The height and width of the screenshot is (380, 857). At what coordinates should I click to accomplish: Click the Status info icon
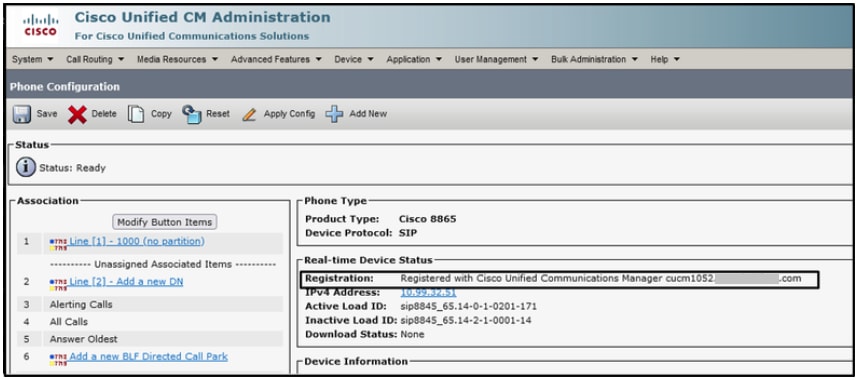tap(26, 167)
